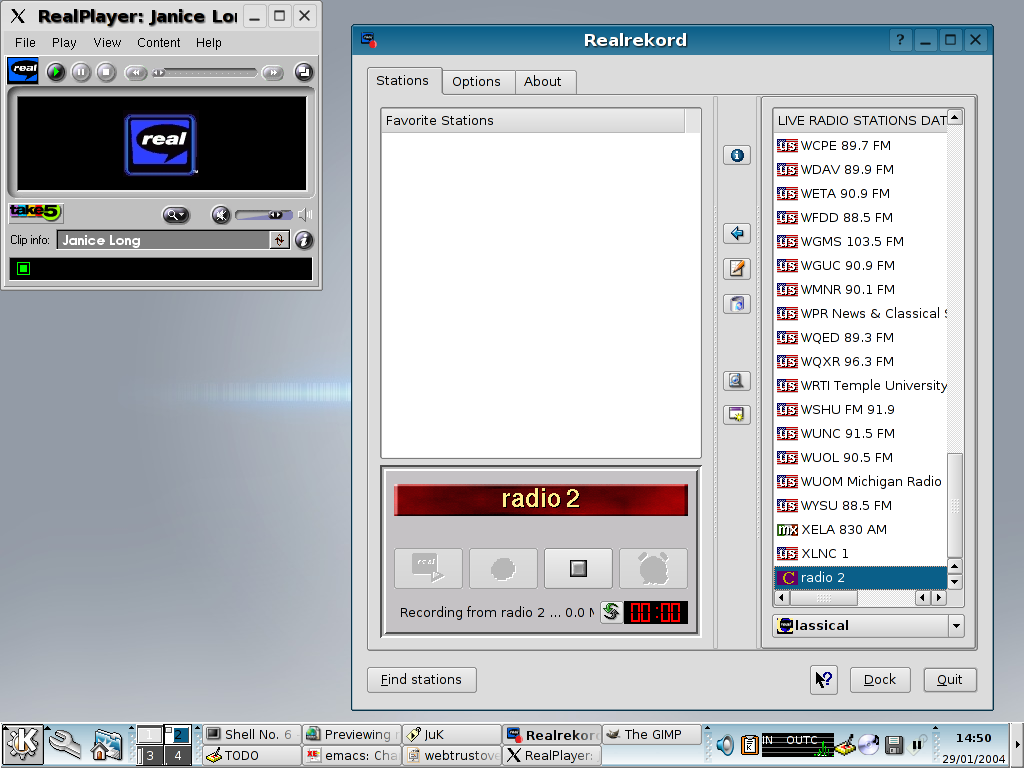1024x768 pixels.
Task: Click the blue info icon in Realrekord
Action: (x=737, y=155)
